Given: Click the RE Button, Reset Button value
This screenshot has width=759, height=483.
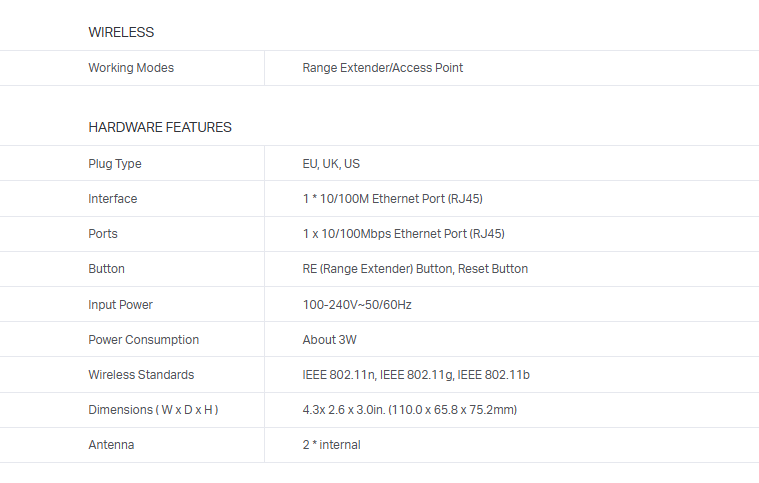Looking at the screenshot, I should 415,269.
